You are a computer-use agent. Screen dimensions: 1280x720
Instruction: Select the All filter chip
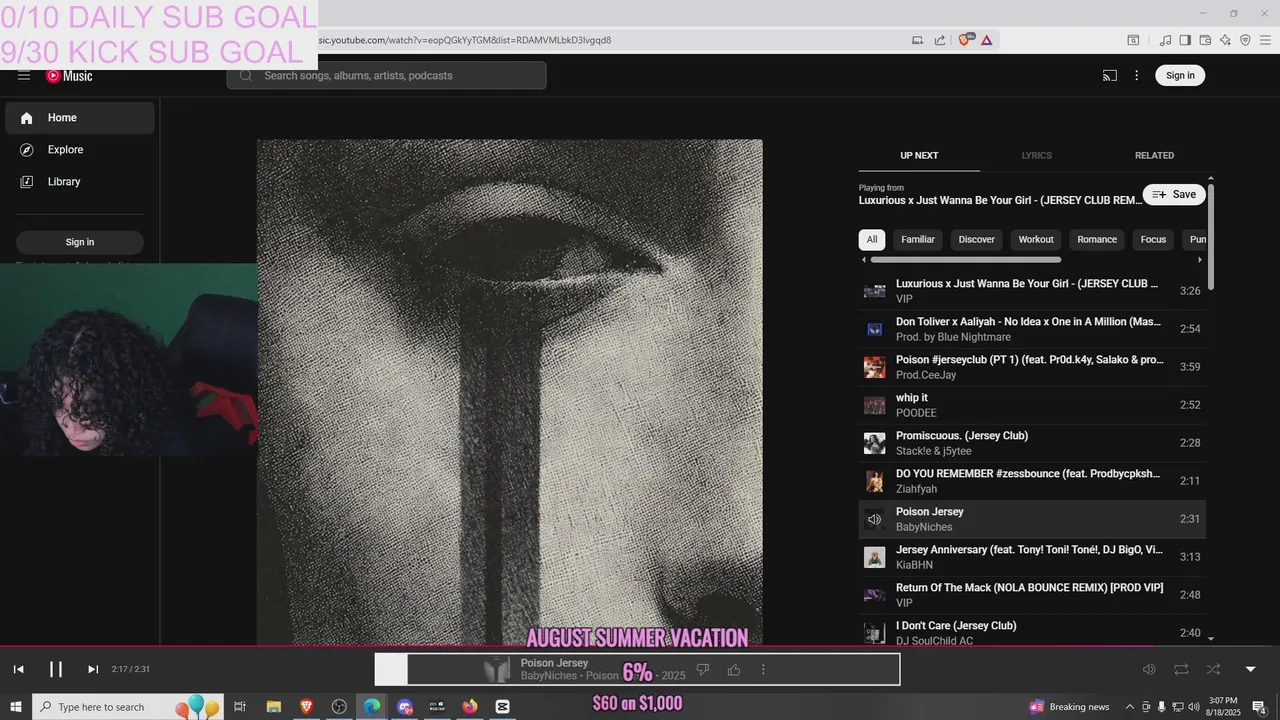872,240
